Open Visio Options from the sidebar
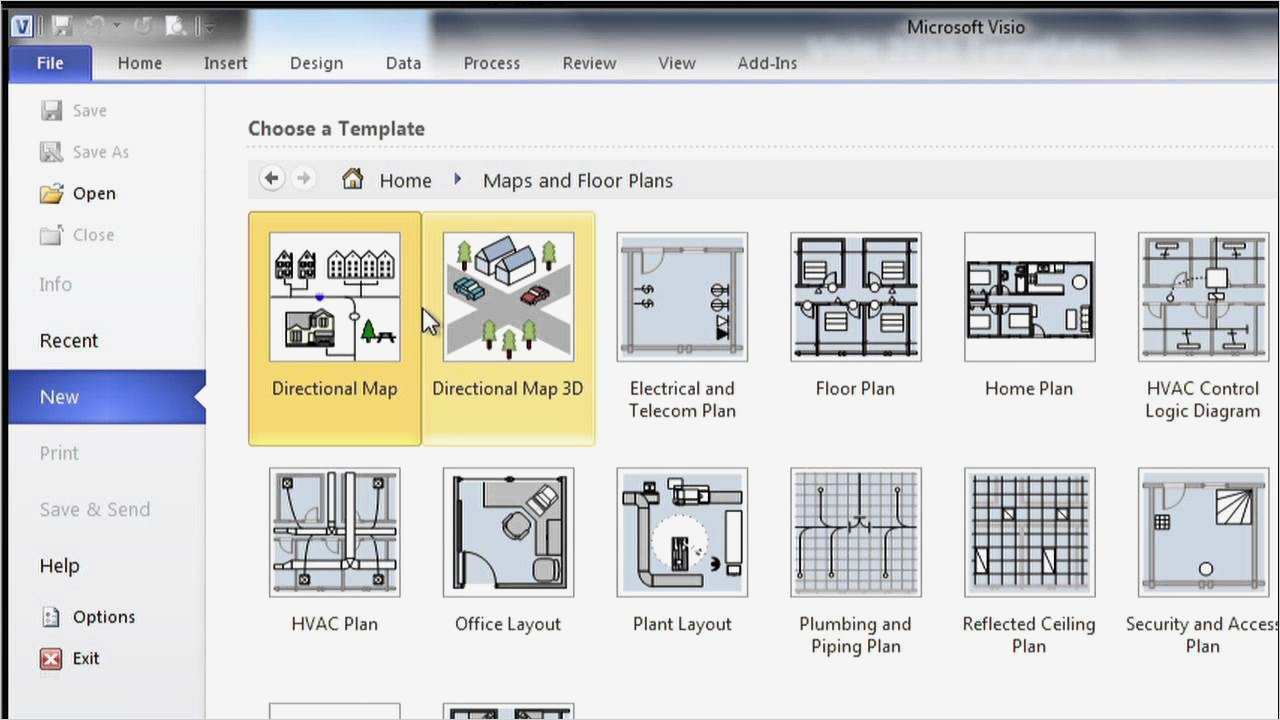Viewport: 1280px width, 720px height. tap(87, 617)
